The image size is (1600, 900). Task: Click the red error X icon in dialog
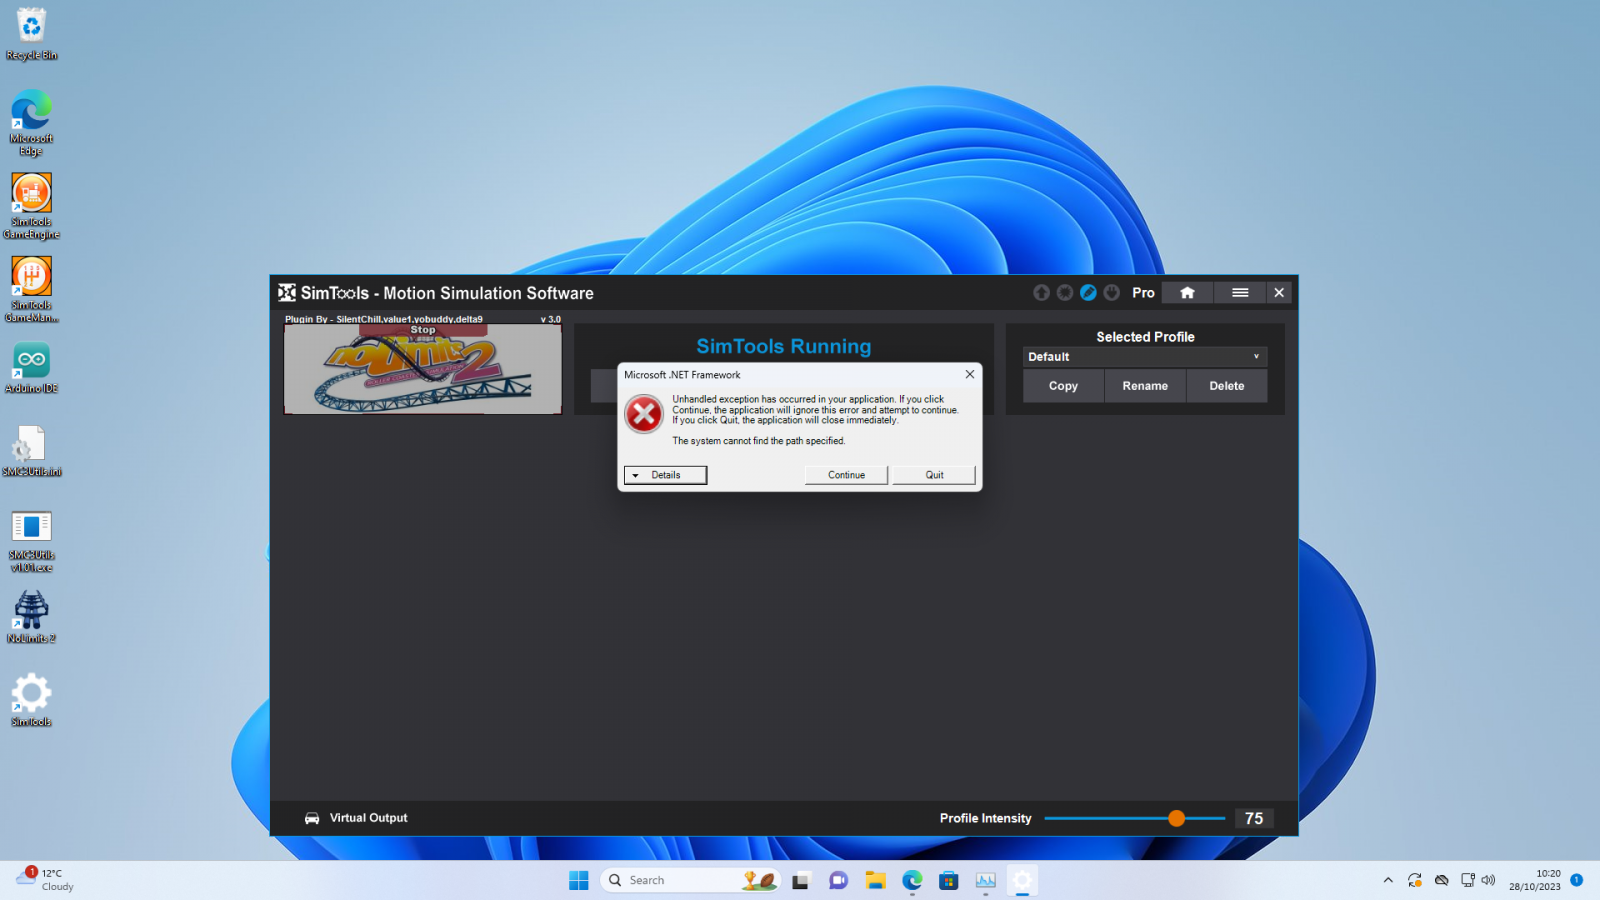(644, 413)
